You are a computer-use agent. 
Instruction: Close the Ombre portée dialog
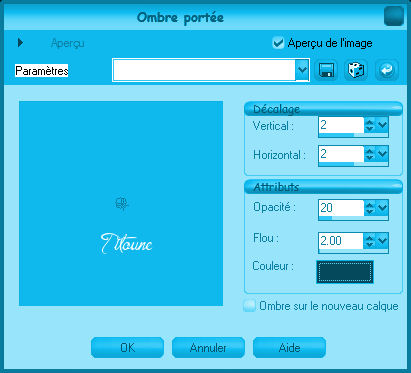point(394,16)
